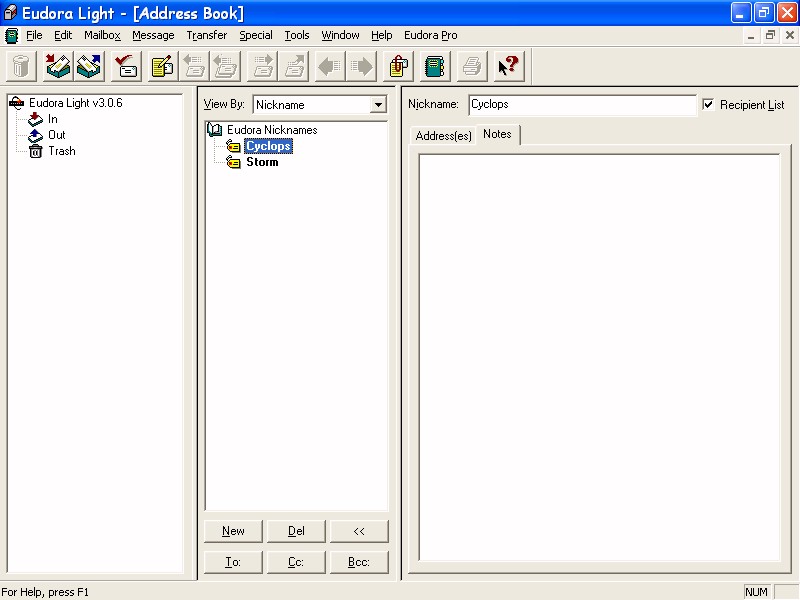Open the Transfer menu
The height and width of the screenshot is (600, 800).
click(207, 35)
